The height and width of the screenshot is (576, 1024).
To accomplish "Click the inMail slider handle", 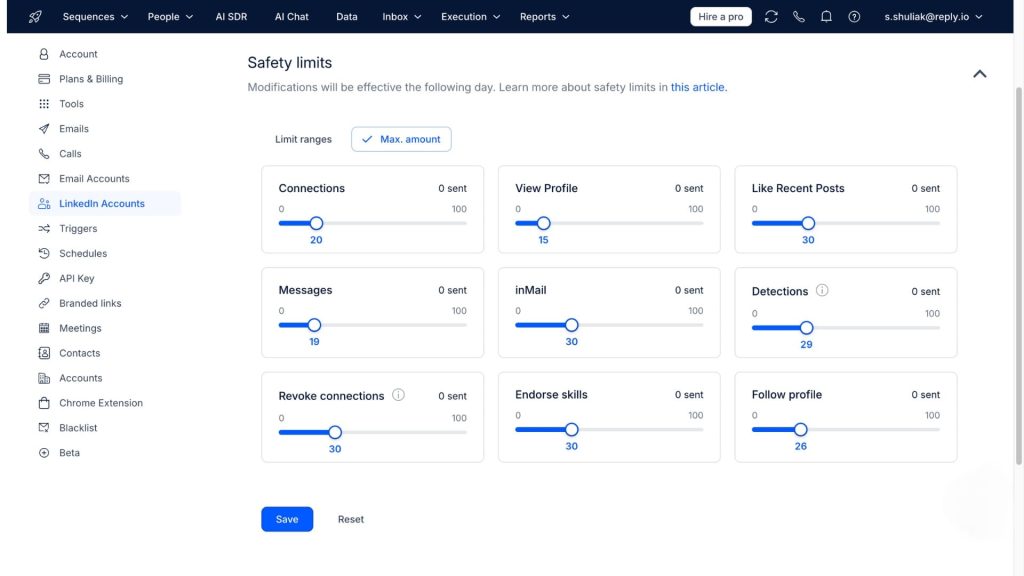I will (571, 325).
